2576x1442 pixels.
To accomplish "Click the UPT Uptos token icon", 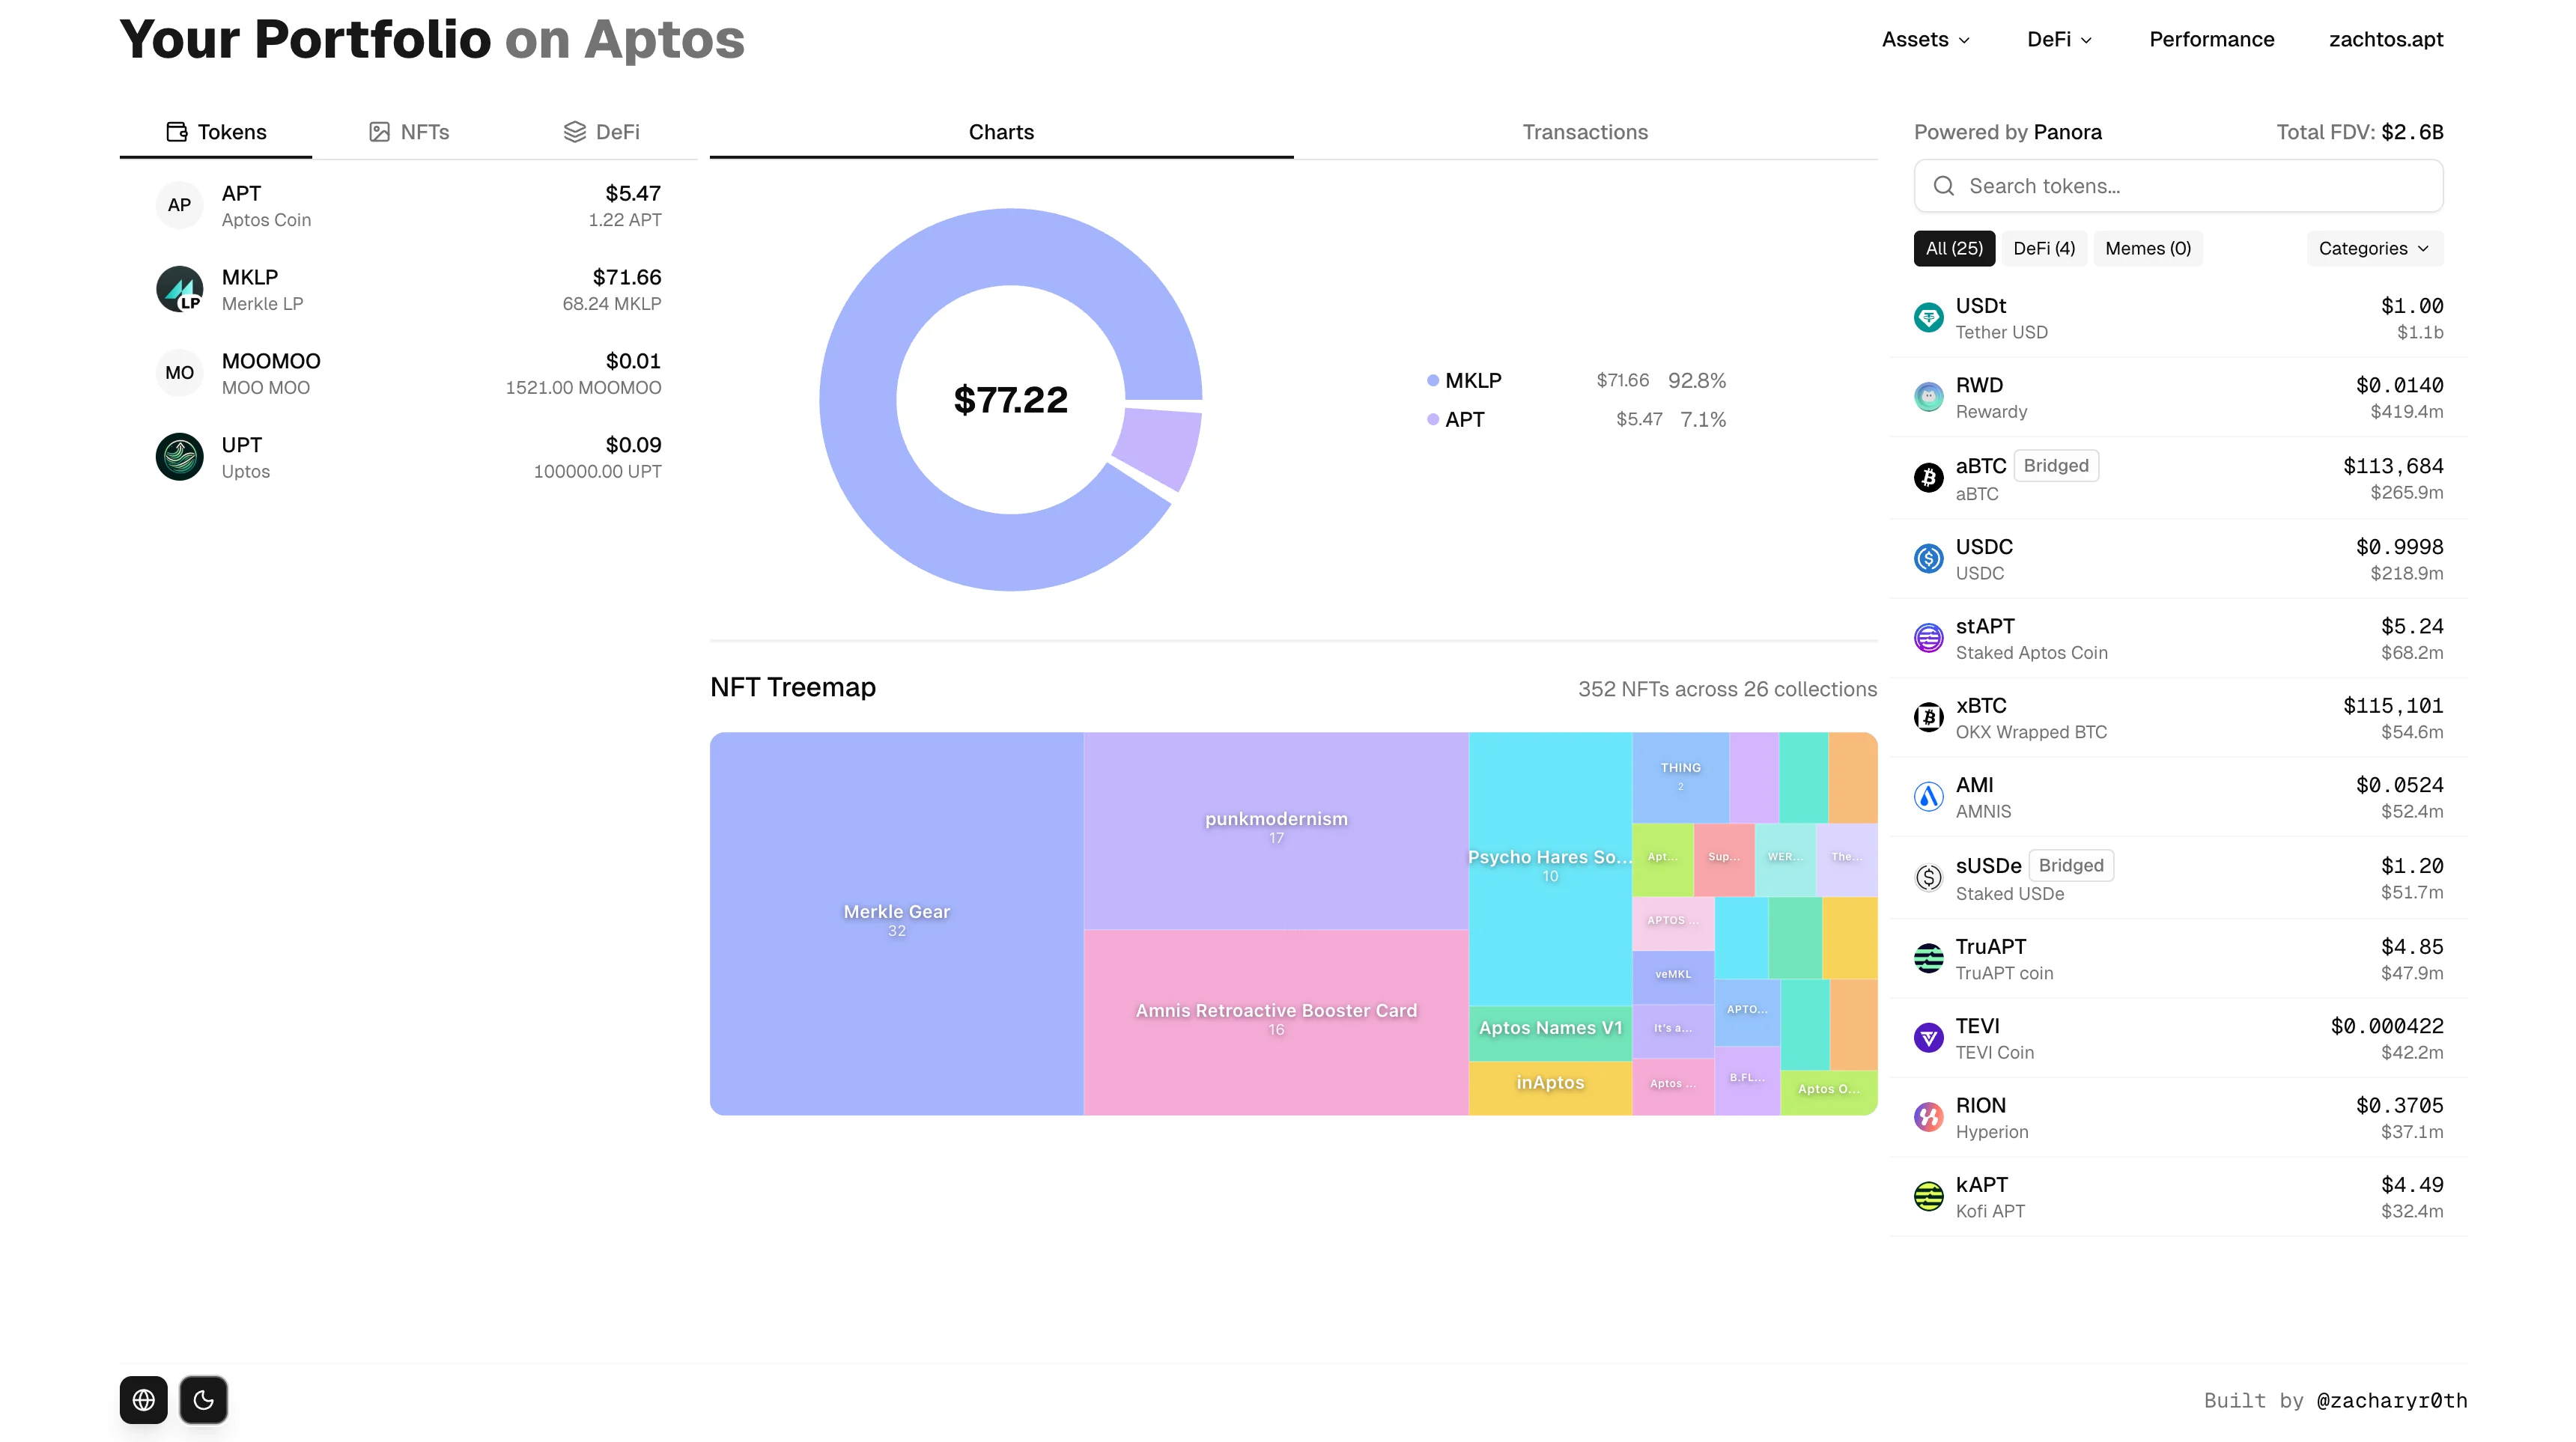I will (x=178, y=457).
